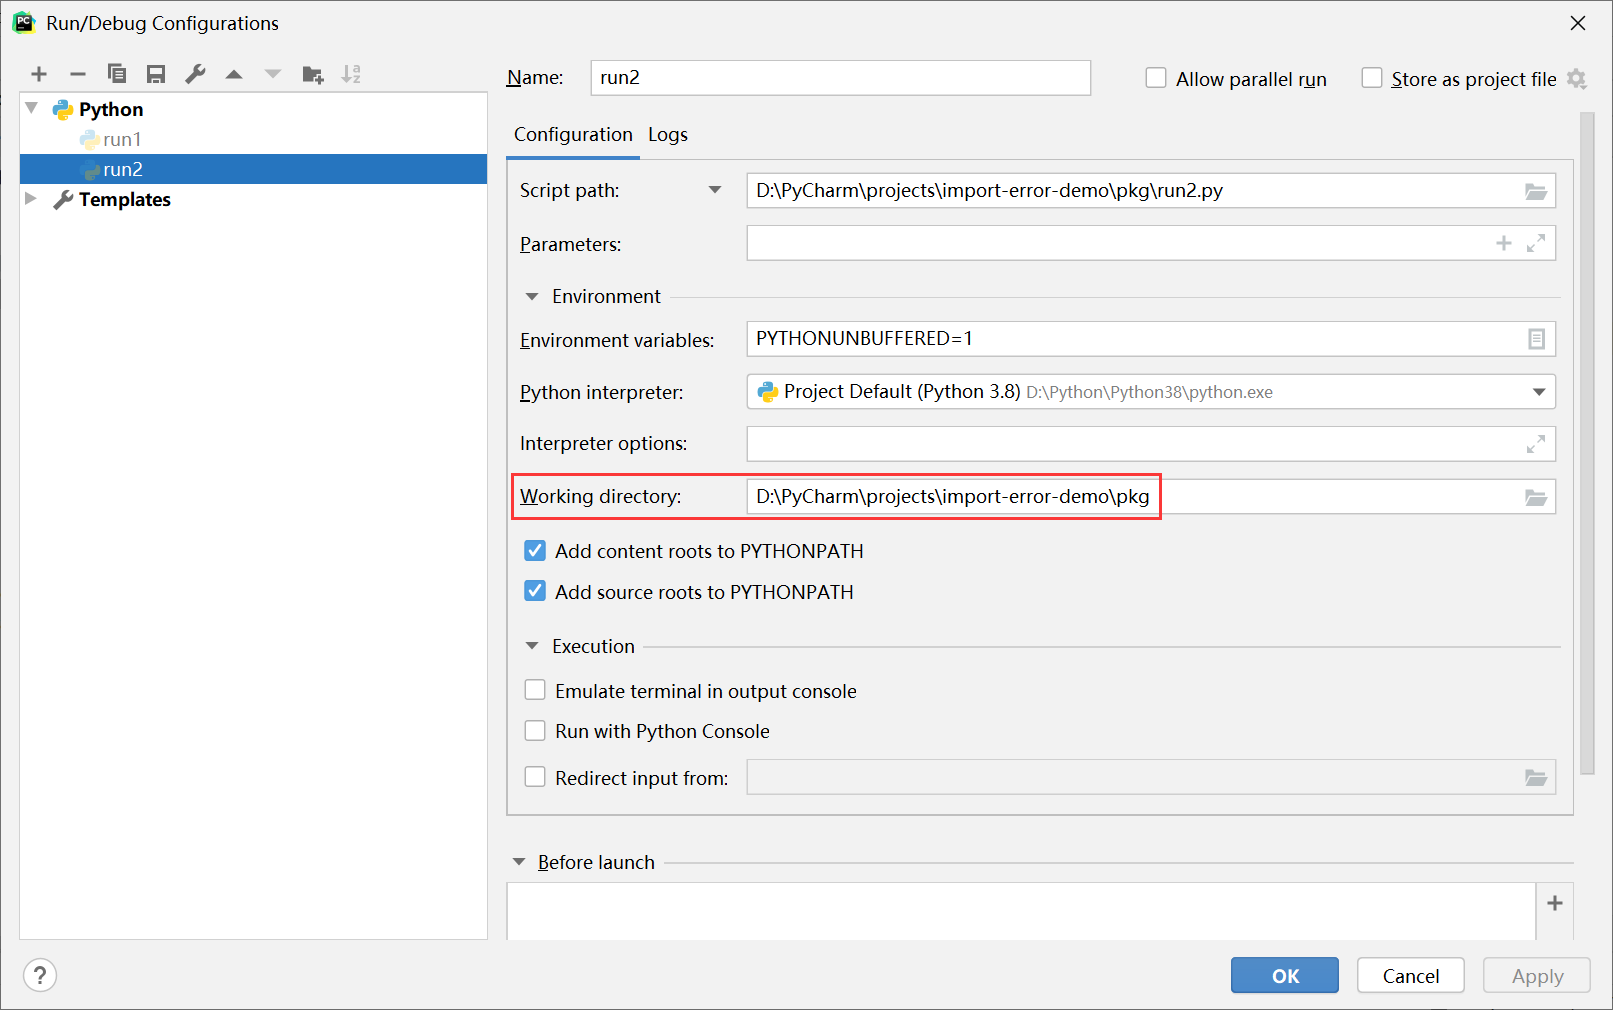Open Script path type dropdown arrow
Image resolution: width=1613 pixels, height=1010 pixels.
715,190
